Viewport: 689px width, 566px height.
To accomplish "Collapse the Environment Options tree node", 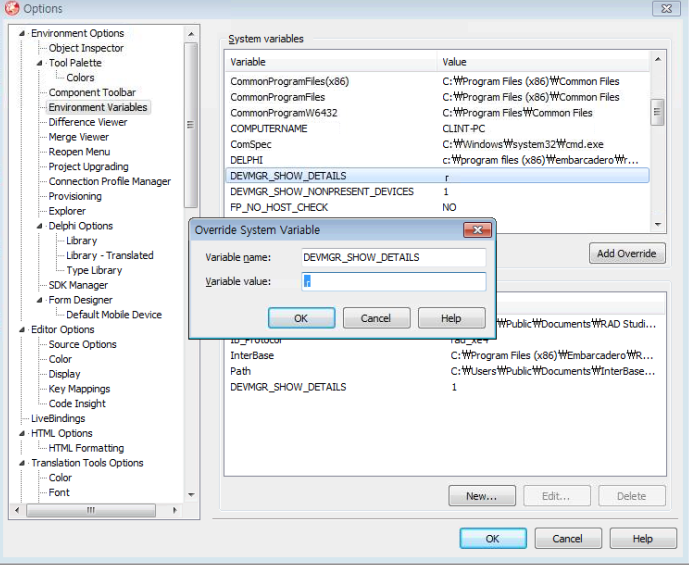I will pyautogui.click(x=22, y=33).
